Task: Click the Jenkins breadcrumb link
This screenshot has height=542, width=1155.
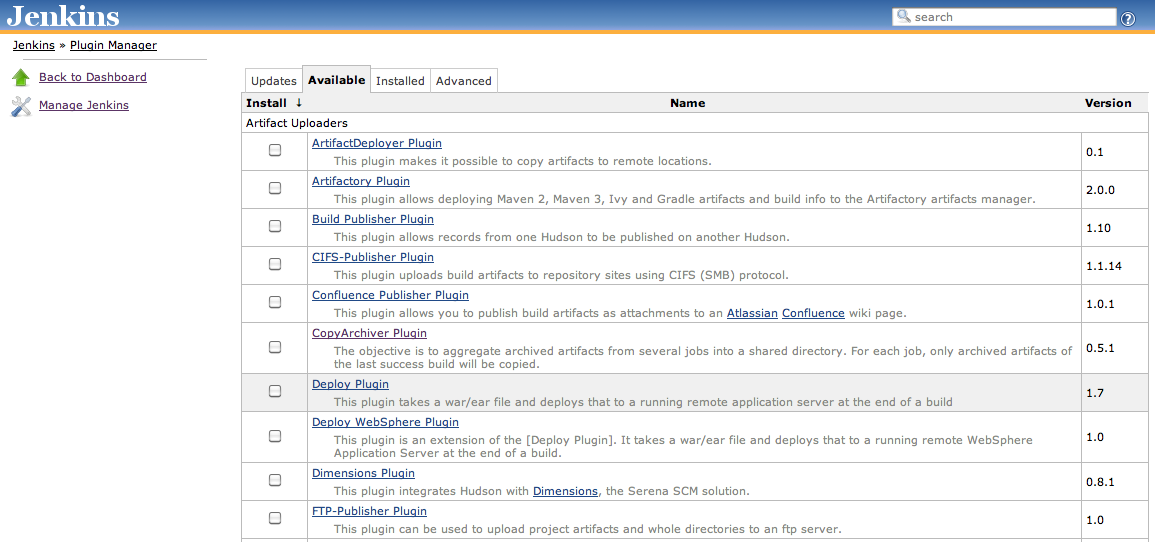Action: click(34, 45)
